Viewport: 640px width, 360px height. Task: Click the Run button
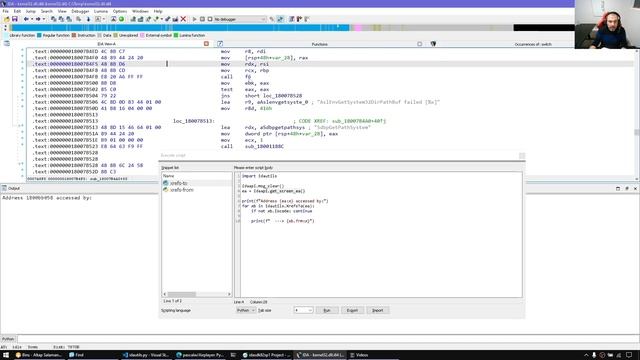click(x=327, y=310)
